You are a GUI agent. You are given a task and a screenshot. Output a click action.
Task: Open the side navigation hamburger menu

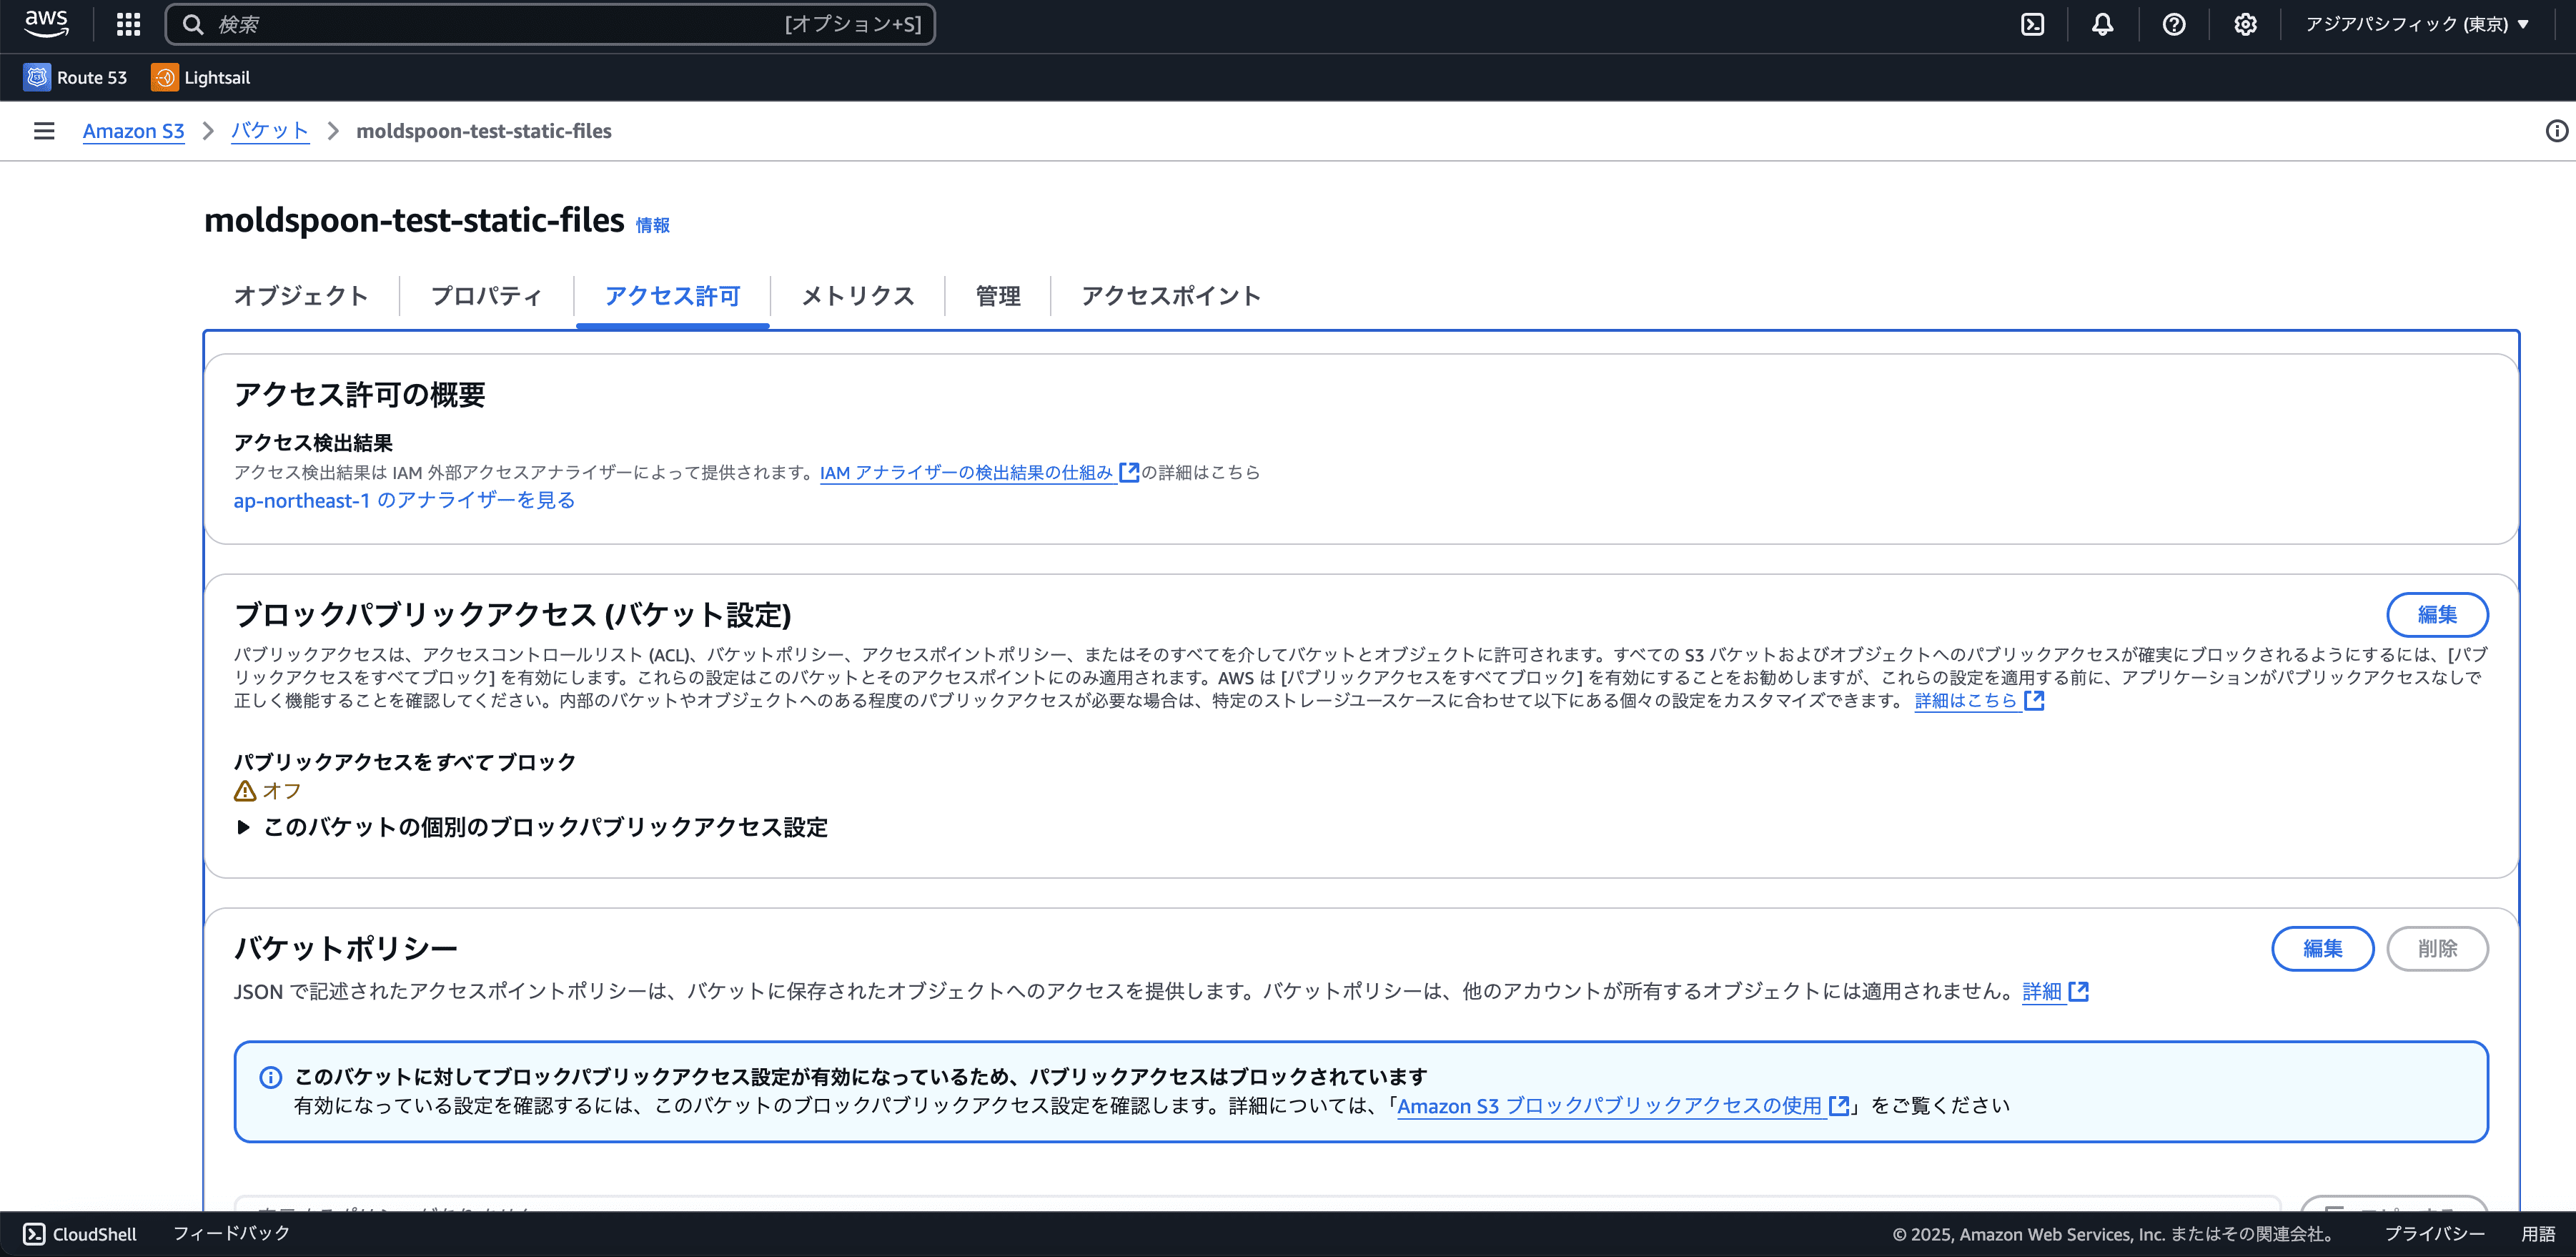click(x=44, y=131)
